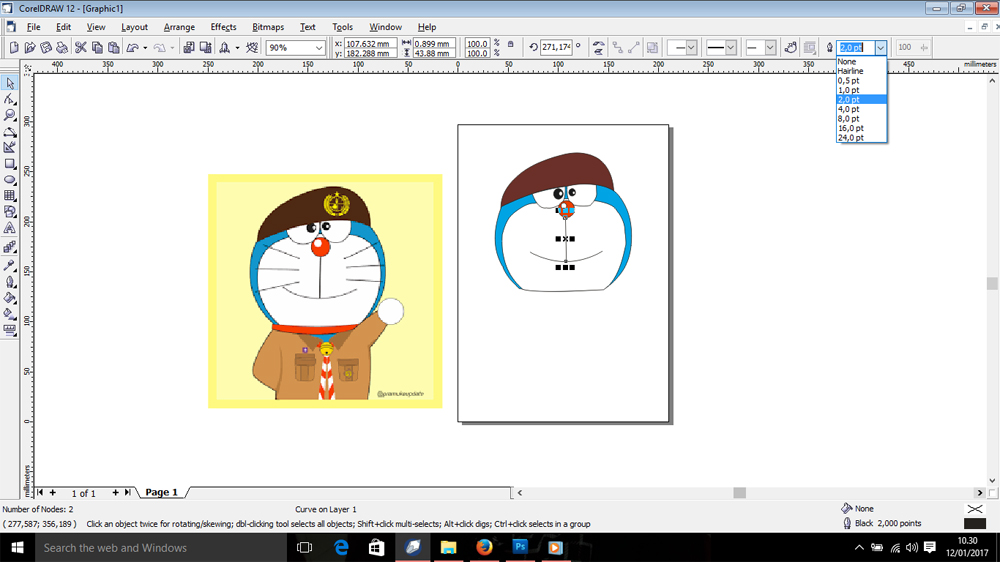Screen dimensions: 1000x562
Task: Select the Ellipse tool
Action: pos(10,180)
